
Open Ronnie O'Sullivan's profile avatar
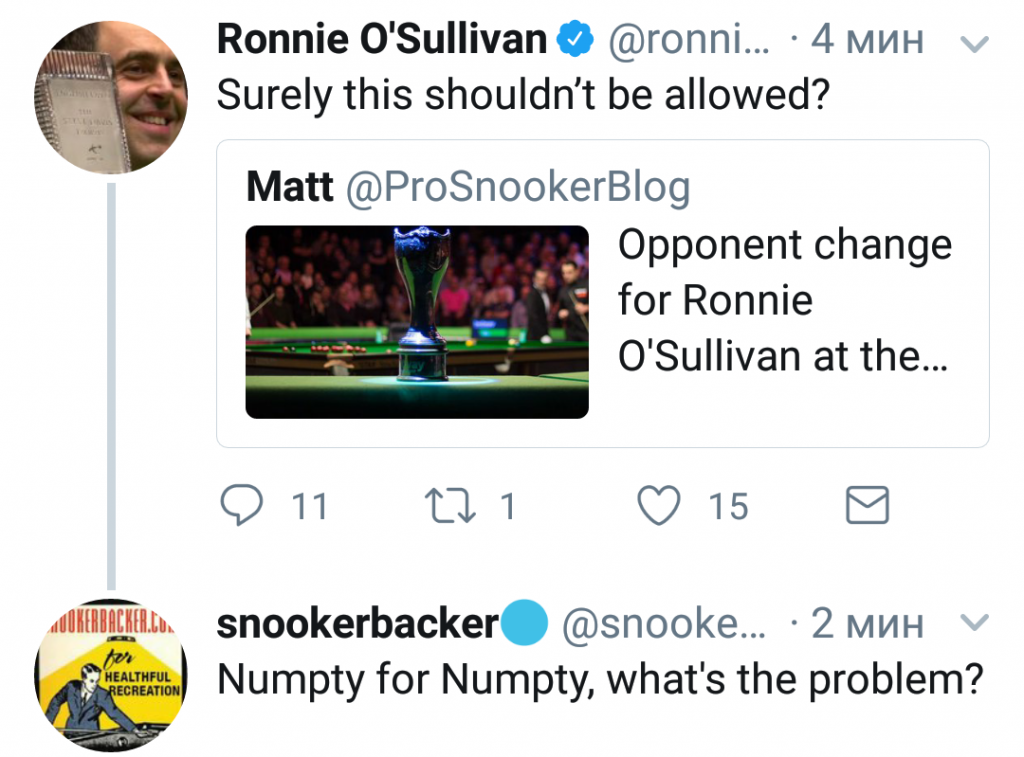pos(110,97)
